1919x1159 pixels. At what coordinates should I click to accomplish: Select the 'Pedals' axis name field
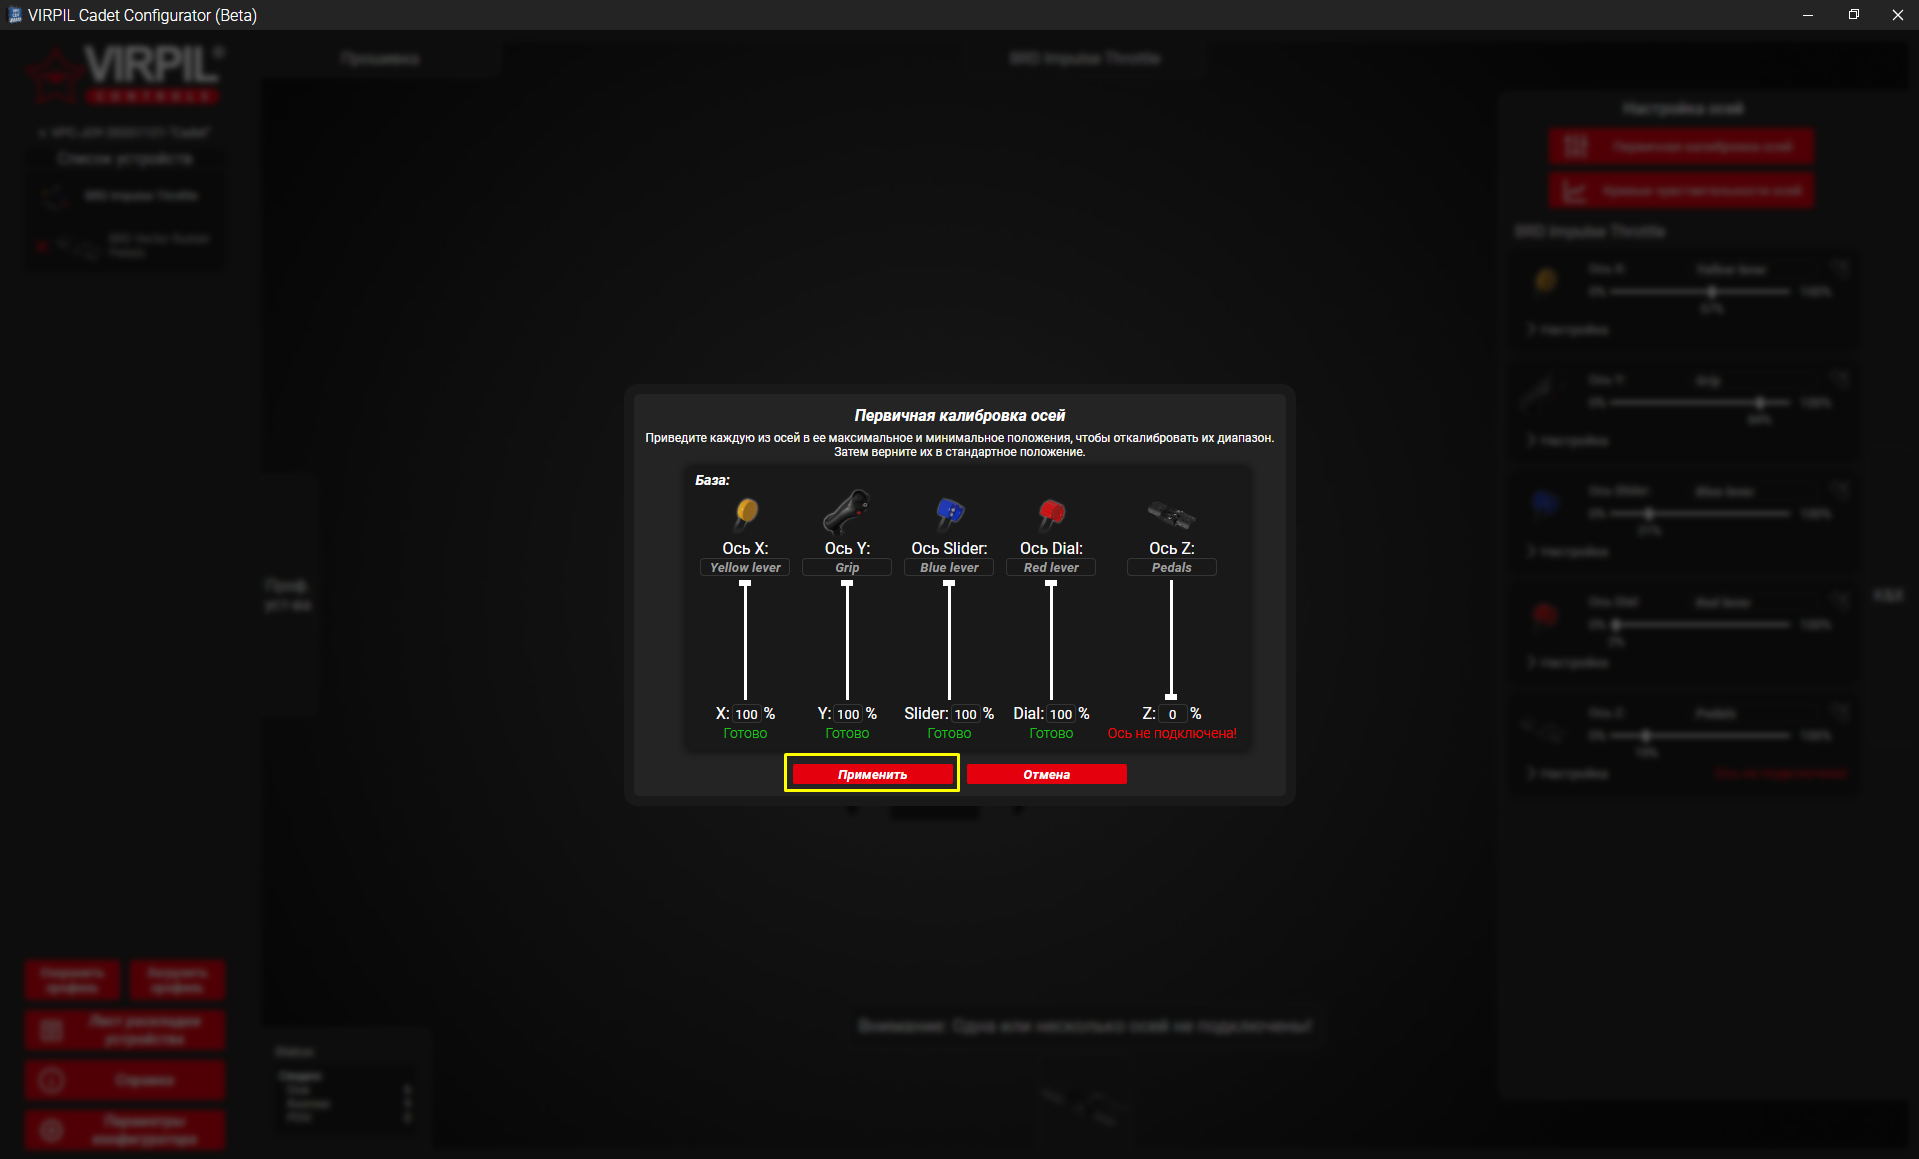[x=1171, y=567]
